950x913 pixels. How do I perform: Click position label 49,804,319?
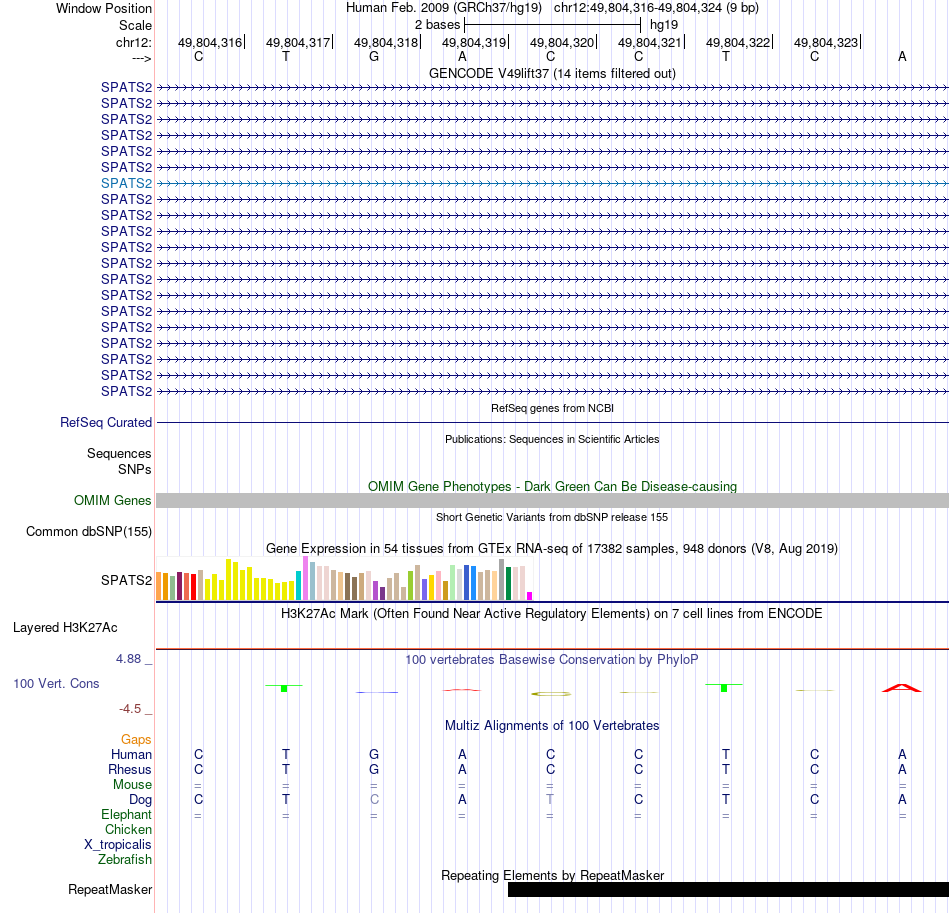[473, 42]
